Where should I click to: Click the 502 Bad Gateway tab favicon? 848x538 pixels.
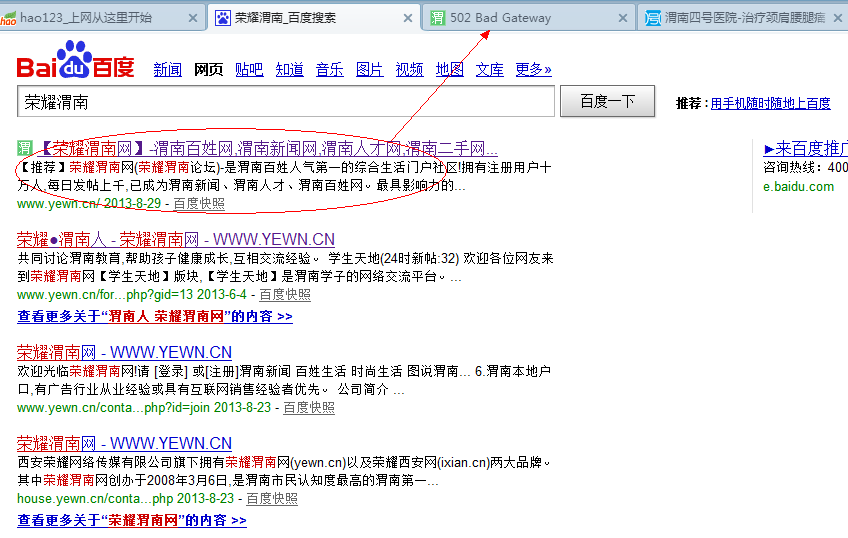pos(437,18)
